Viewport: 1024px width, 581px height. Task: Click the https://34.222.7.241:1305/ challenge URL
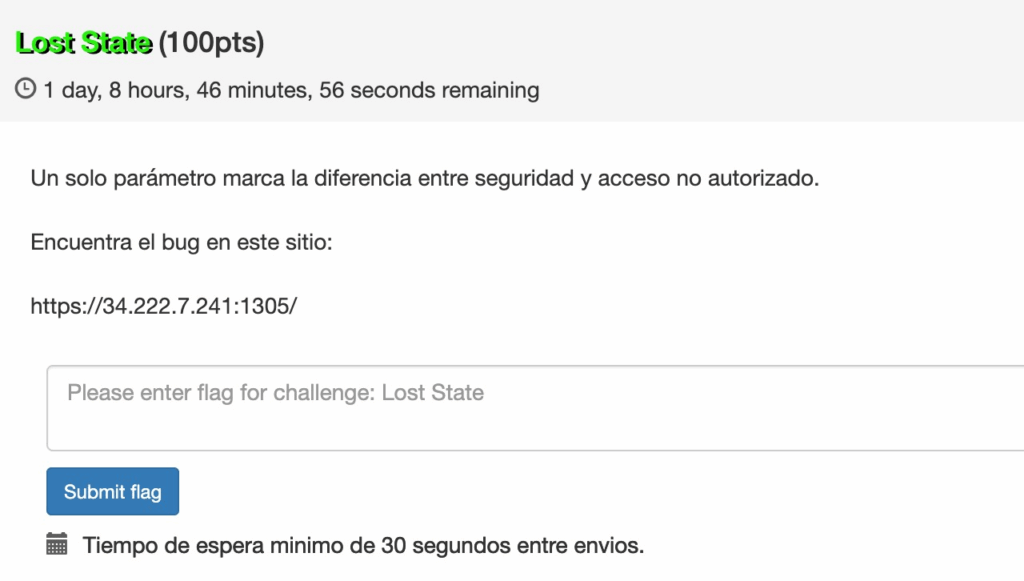click(164, 306)
